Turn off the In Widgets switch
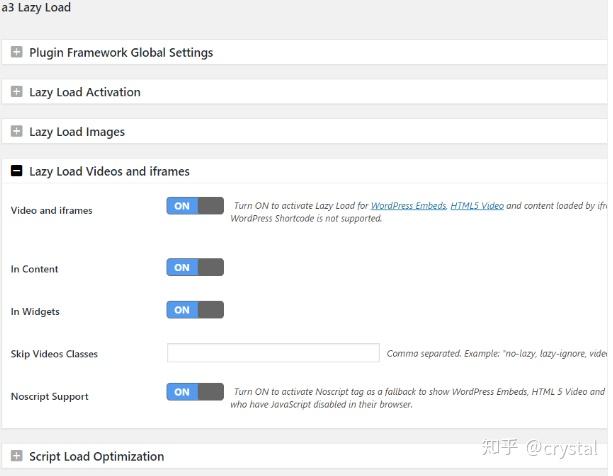613x476 pixels. point(195,310)
